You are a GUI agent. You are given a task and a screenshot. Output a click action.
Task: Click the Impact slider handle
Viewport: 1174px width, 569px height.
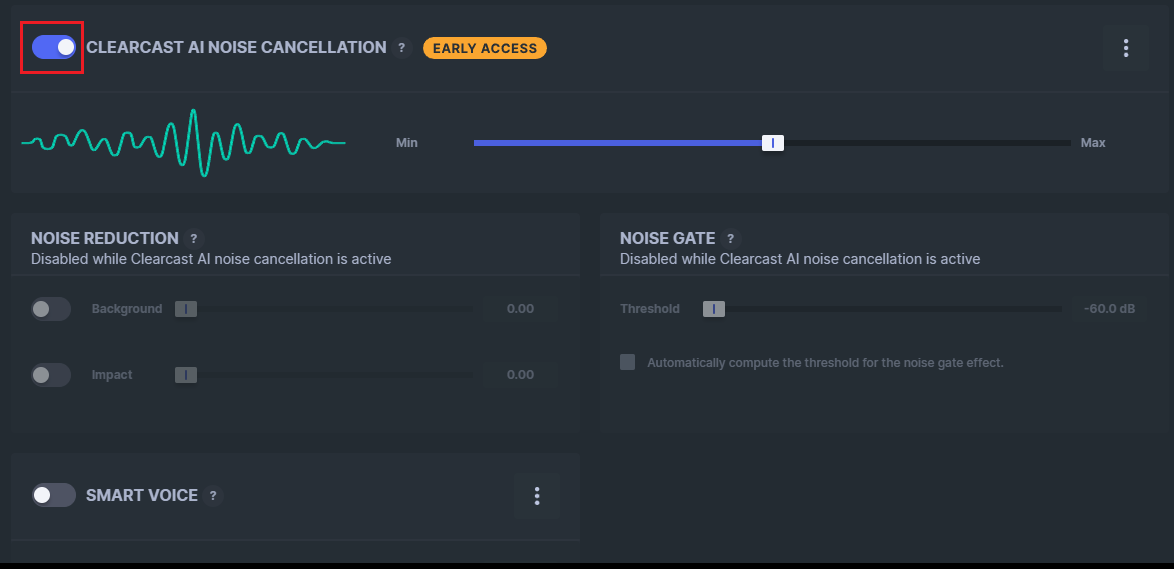[x=186, y=374]
